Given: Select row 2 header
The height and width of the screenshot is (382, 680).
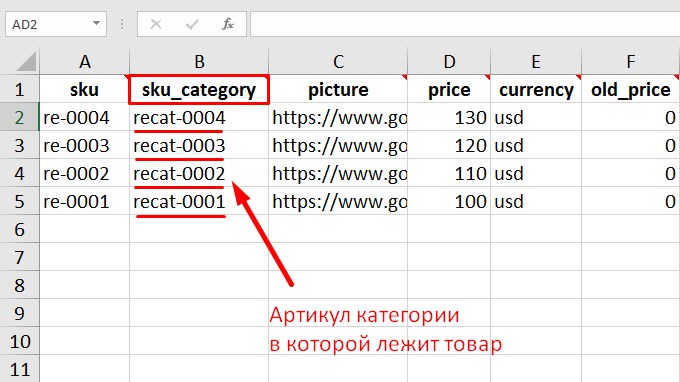Looking at the screenshot, I should tap(20, 118).
